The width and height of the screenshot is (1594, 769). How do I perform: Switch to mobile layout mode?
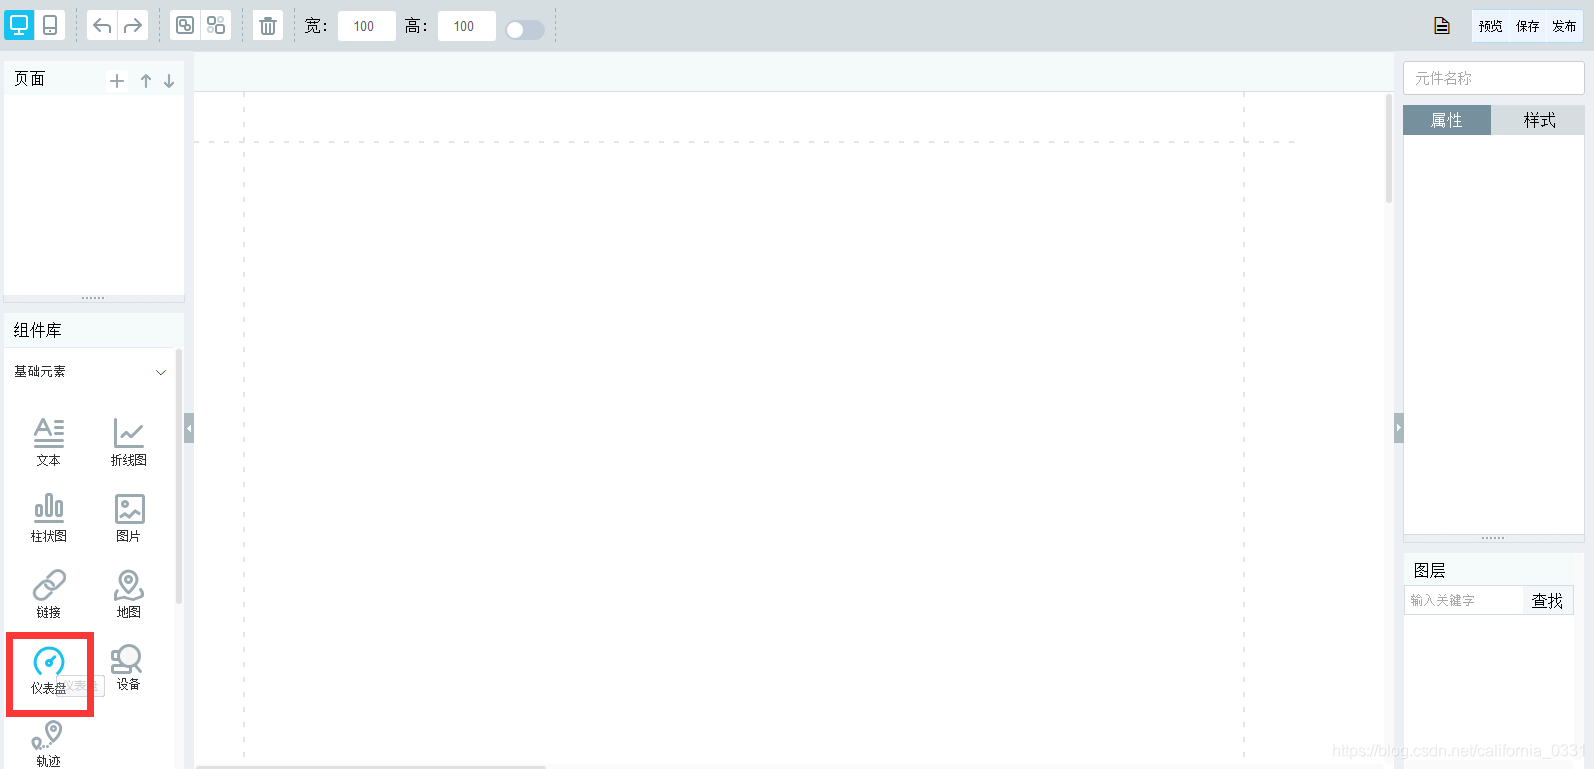pos(50,25)
